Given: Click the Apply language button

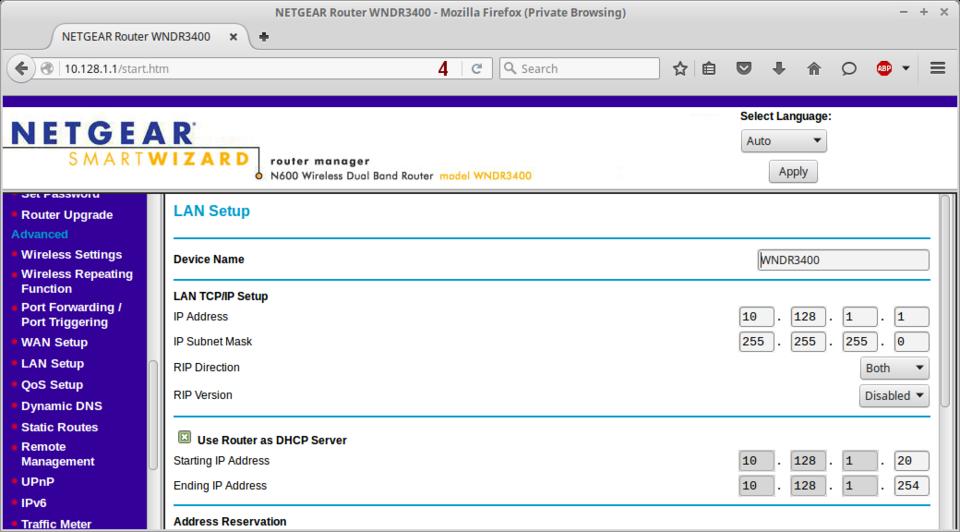Looking at the screenshot, I should [792, 171].
